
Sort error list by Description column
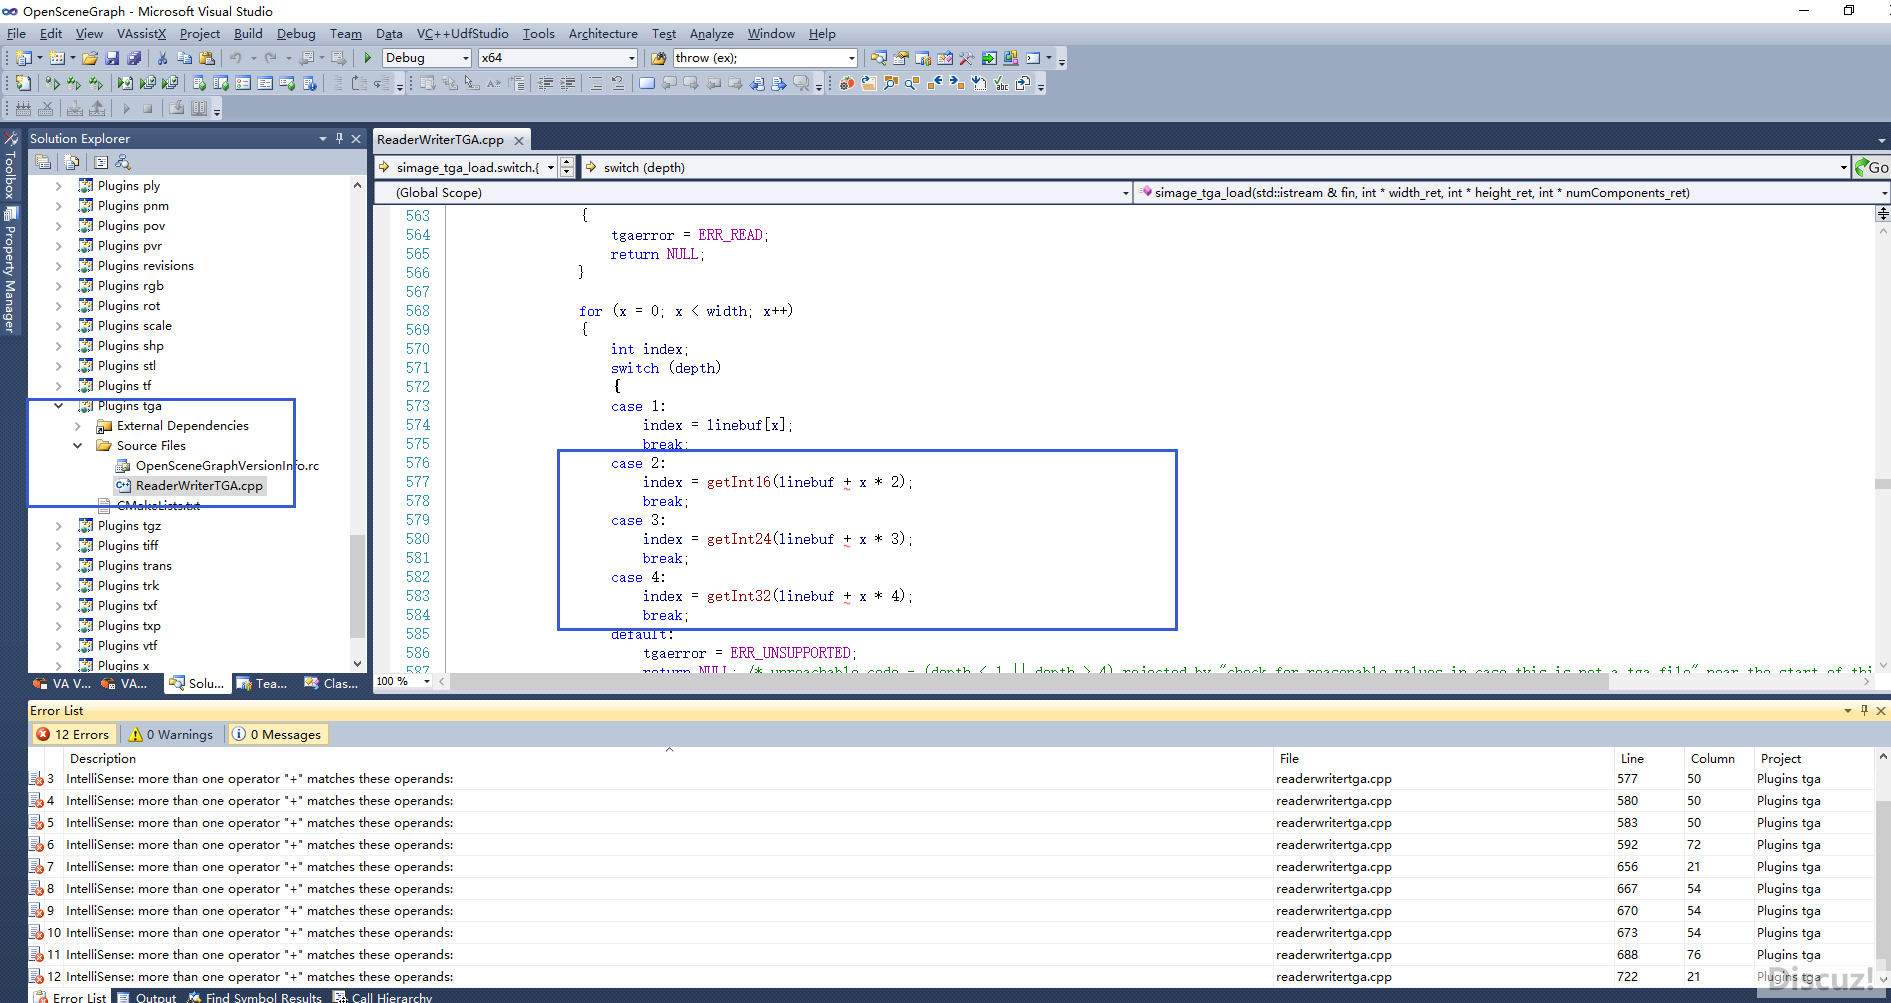[668, 759]
